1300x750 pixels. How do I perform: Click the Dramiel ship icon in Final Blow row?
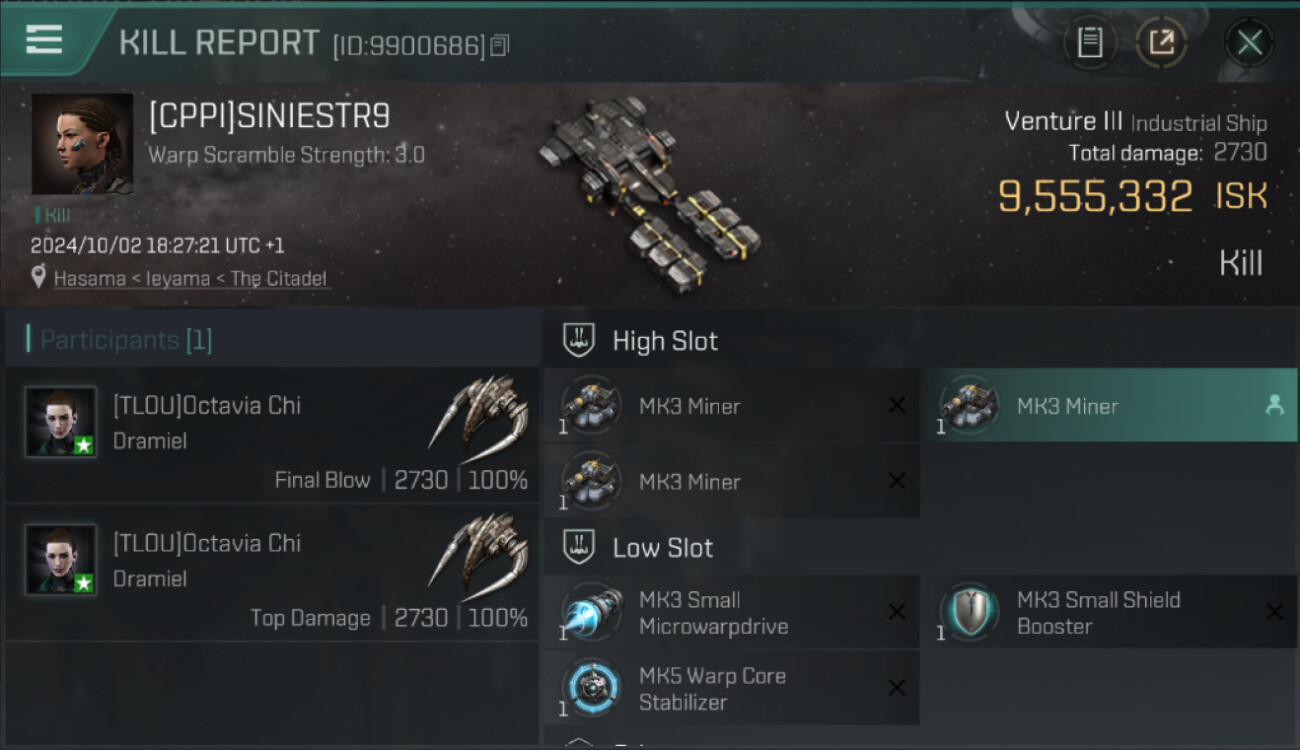479,412
